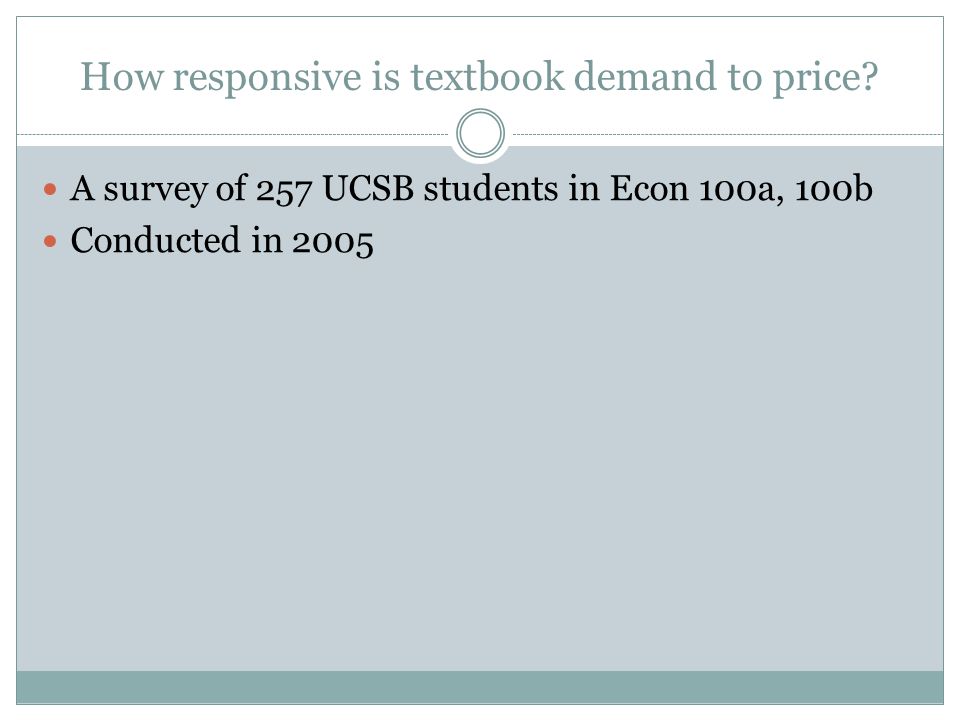Viewport: 960px width, 720px height.
Task: Click the word 'survey' in first bullet
Action: (155, 190)
